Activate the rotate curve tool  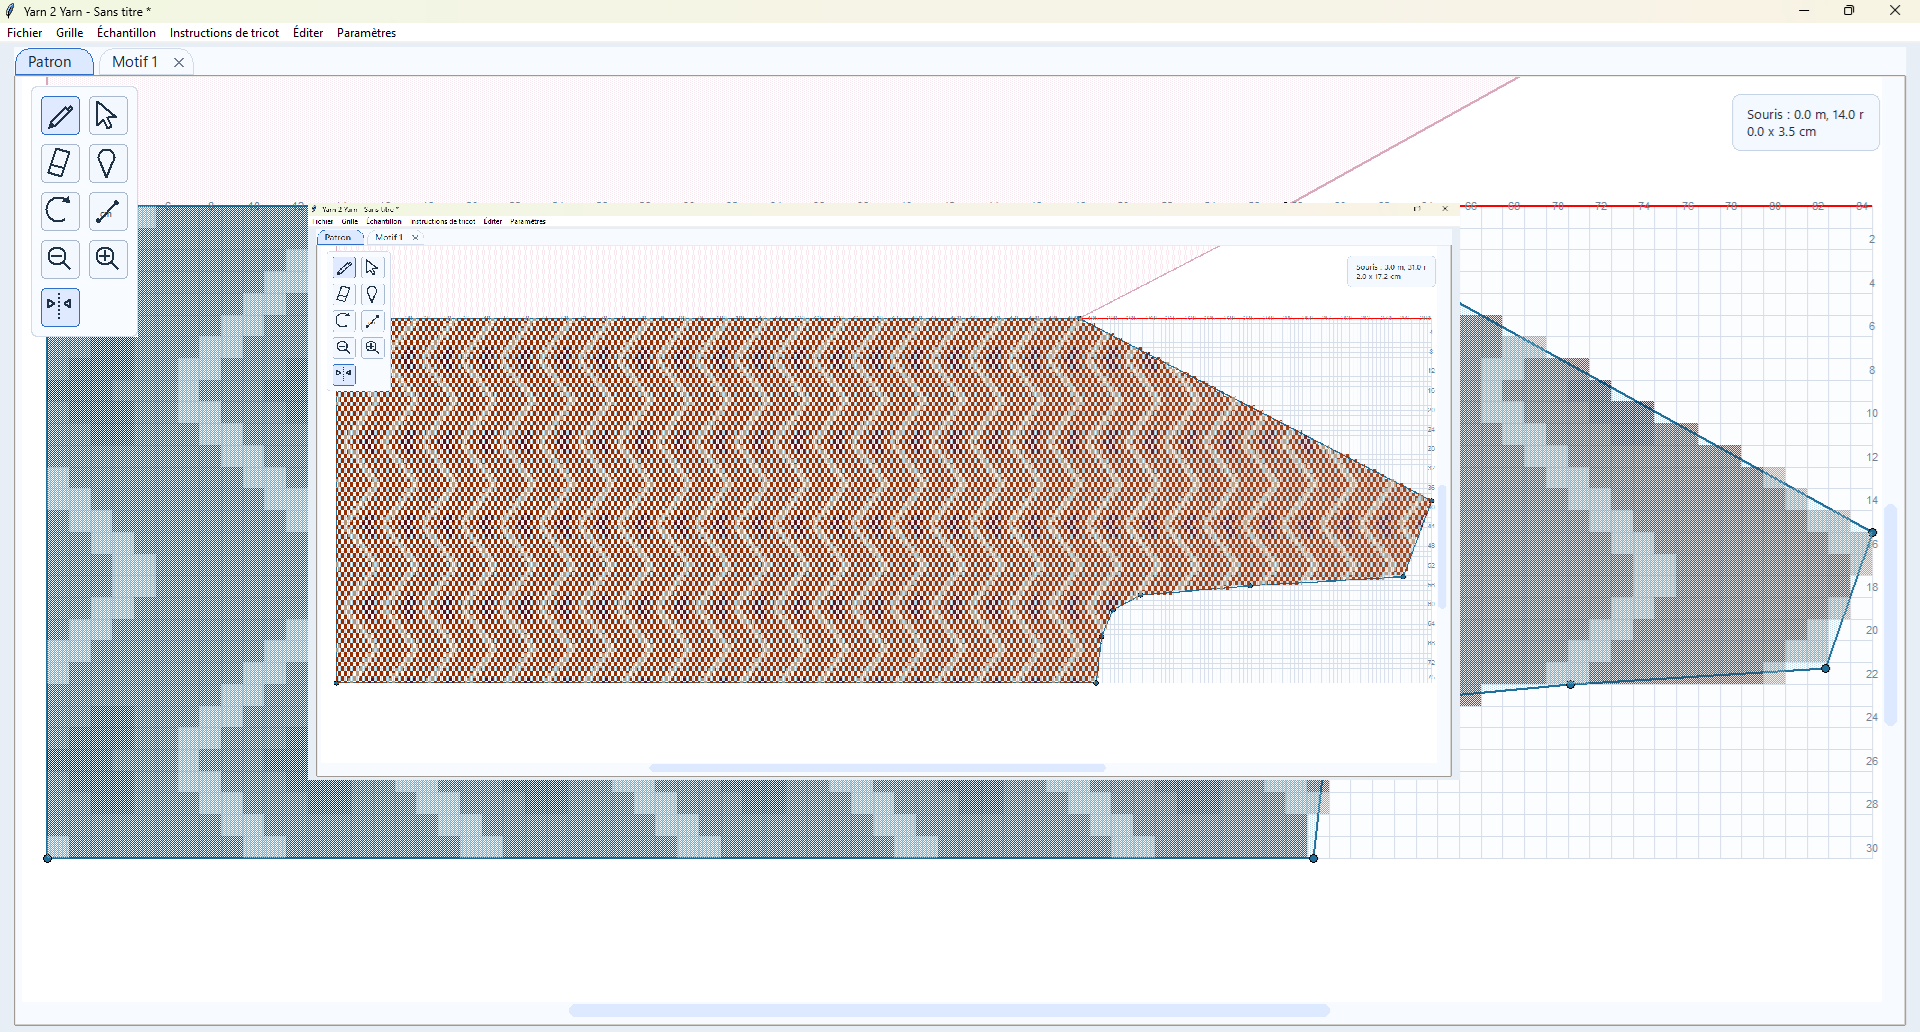coord(60,211)
